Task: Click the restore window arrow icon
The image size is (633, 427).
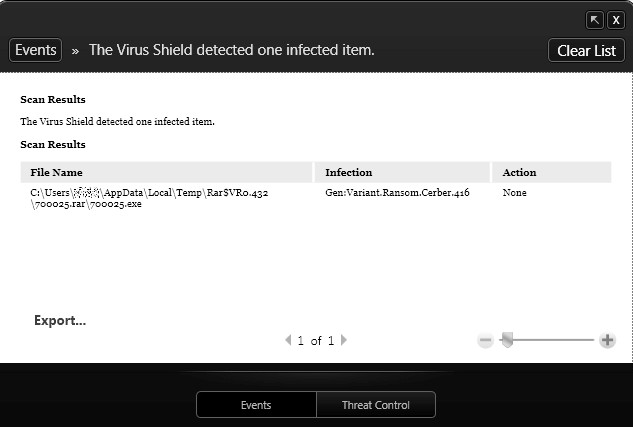Action: pos(595,20)
